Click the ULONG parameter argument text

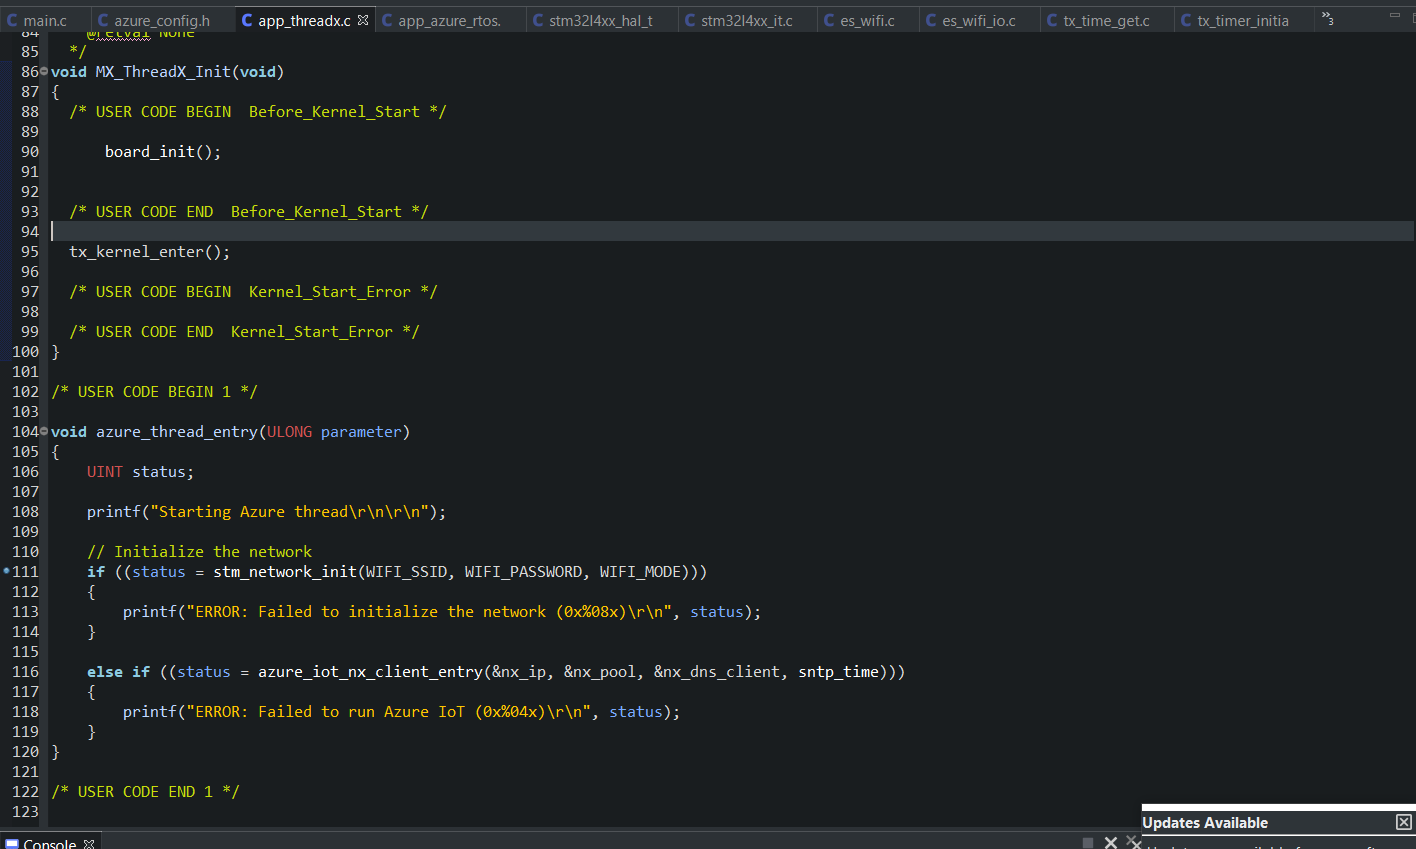click(x=334, y=432)
